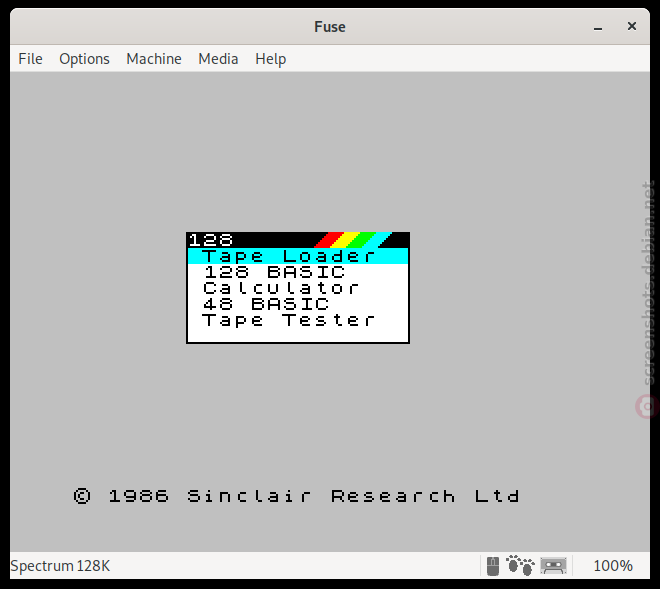Viewport: 660px width, 589px height.
Task: Select Tape Loader in Spectrum menu
Action: click(298, 256)
